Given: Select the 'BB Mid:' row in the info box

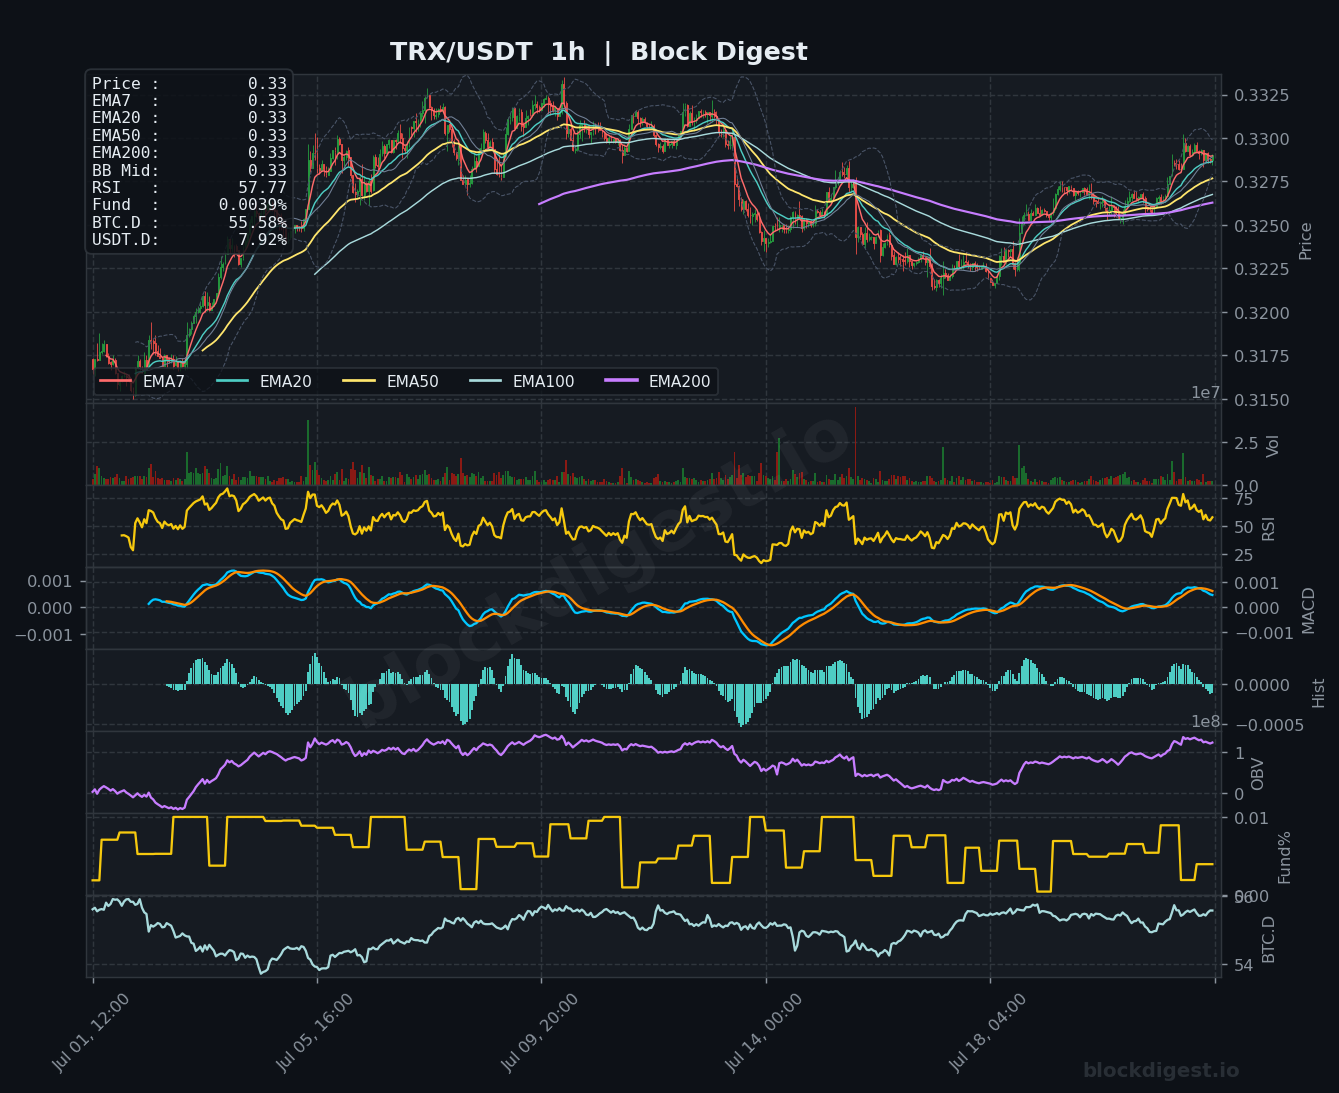Looking at the screenshot, I should pyautogui.click(x=189, y=171).
